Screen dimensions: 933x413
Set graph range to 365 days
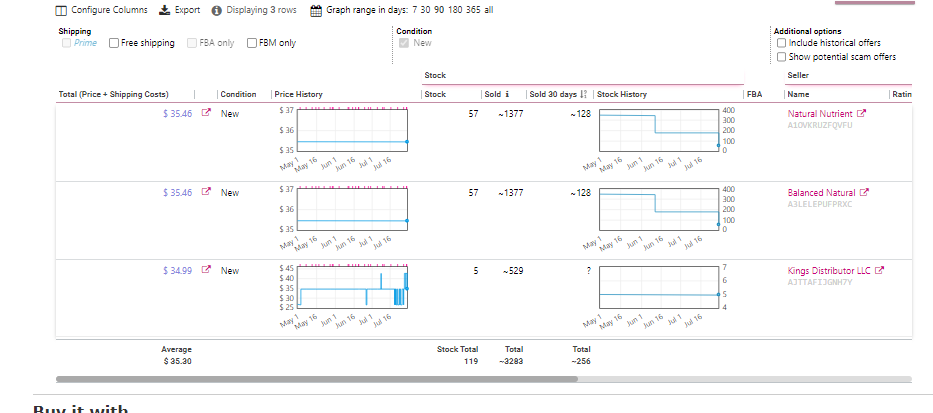pos(474,10)
